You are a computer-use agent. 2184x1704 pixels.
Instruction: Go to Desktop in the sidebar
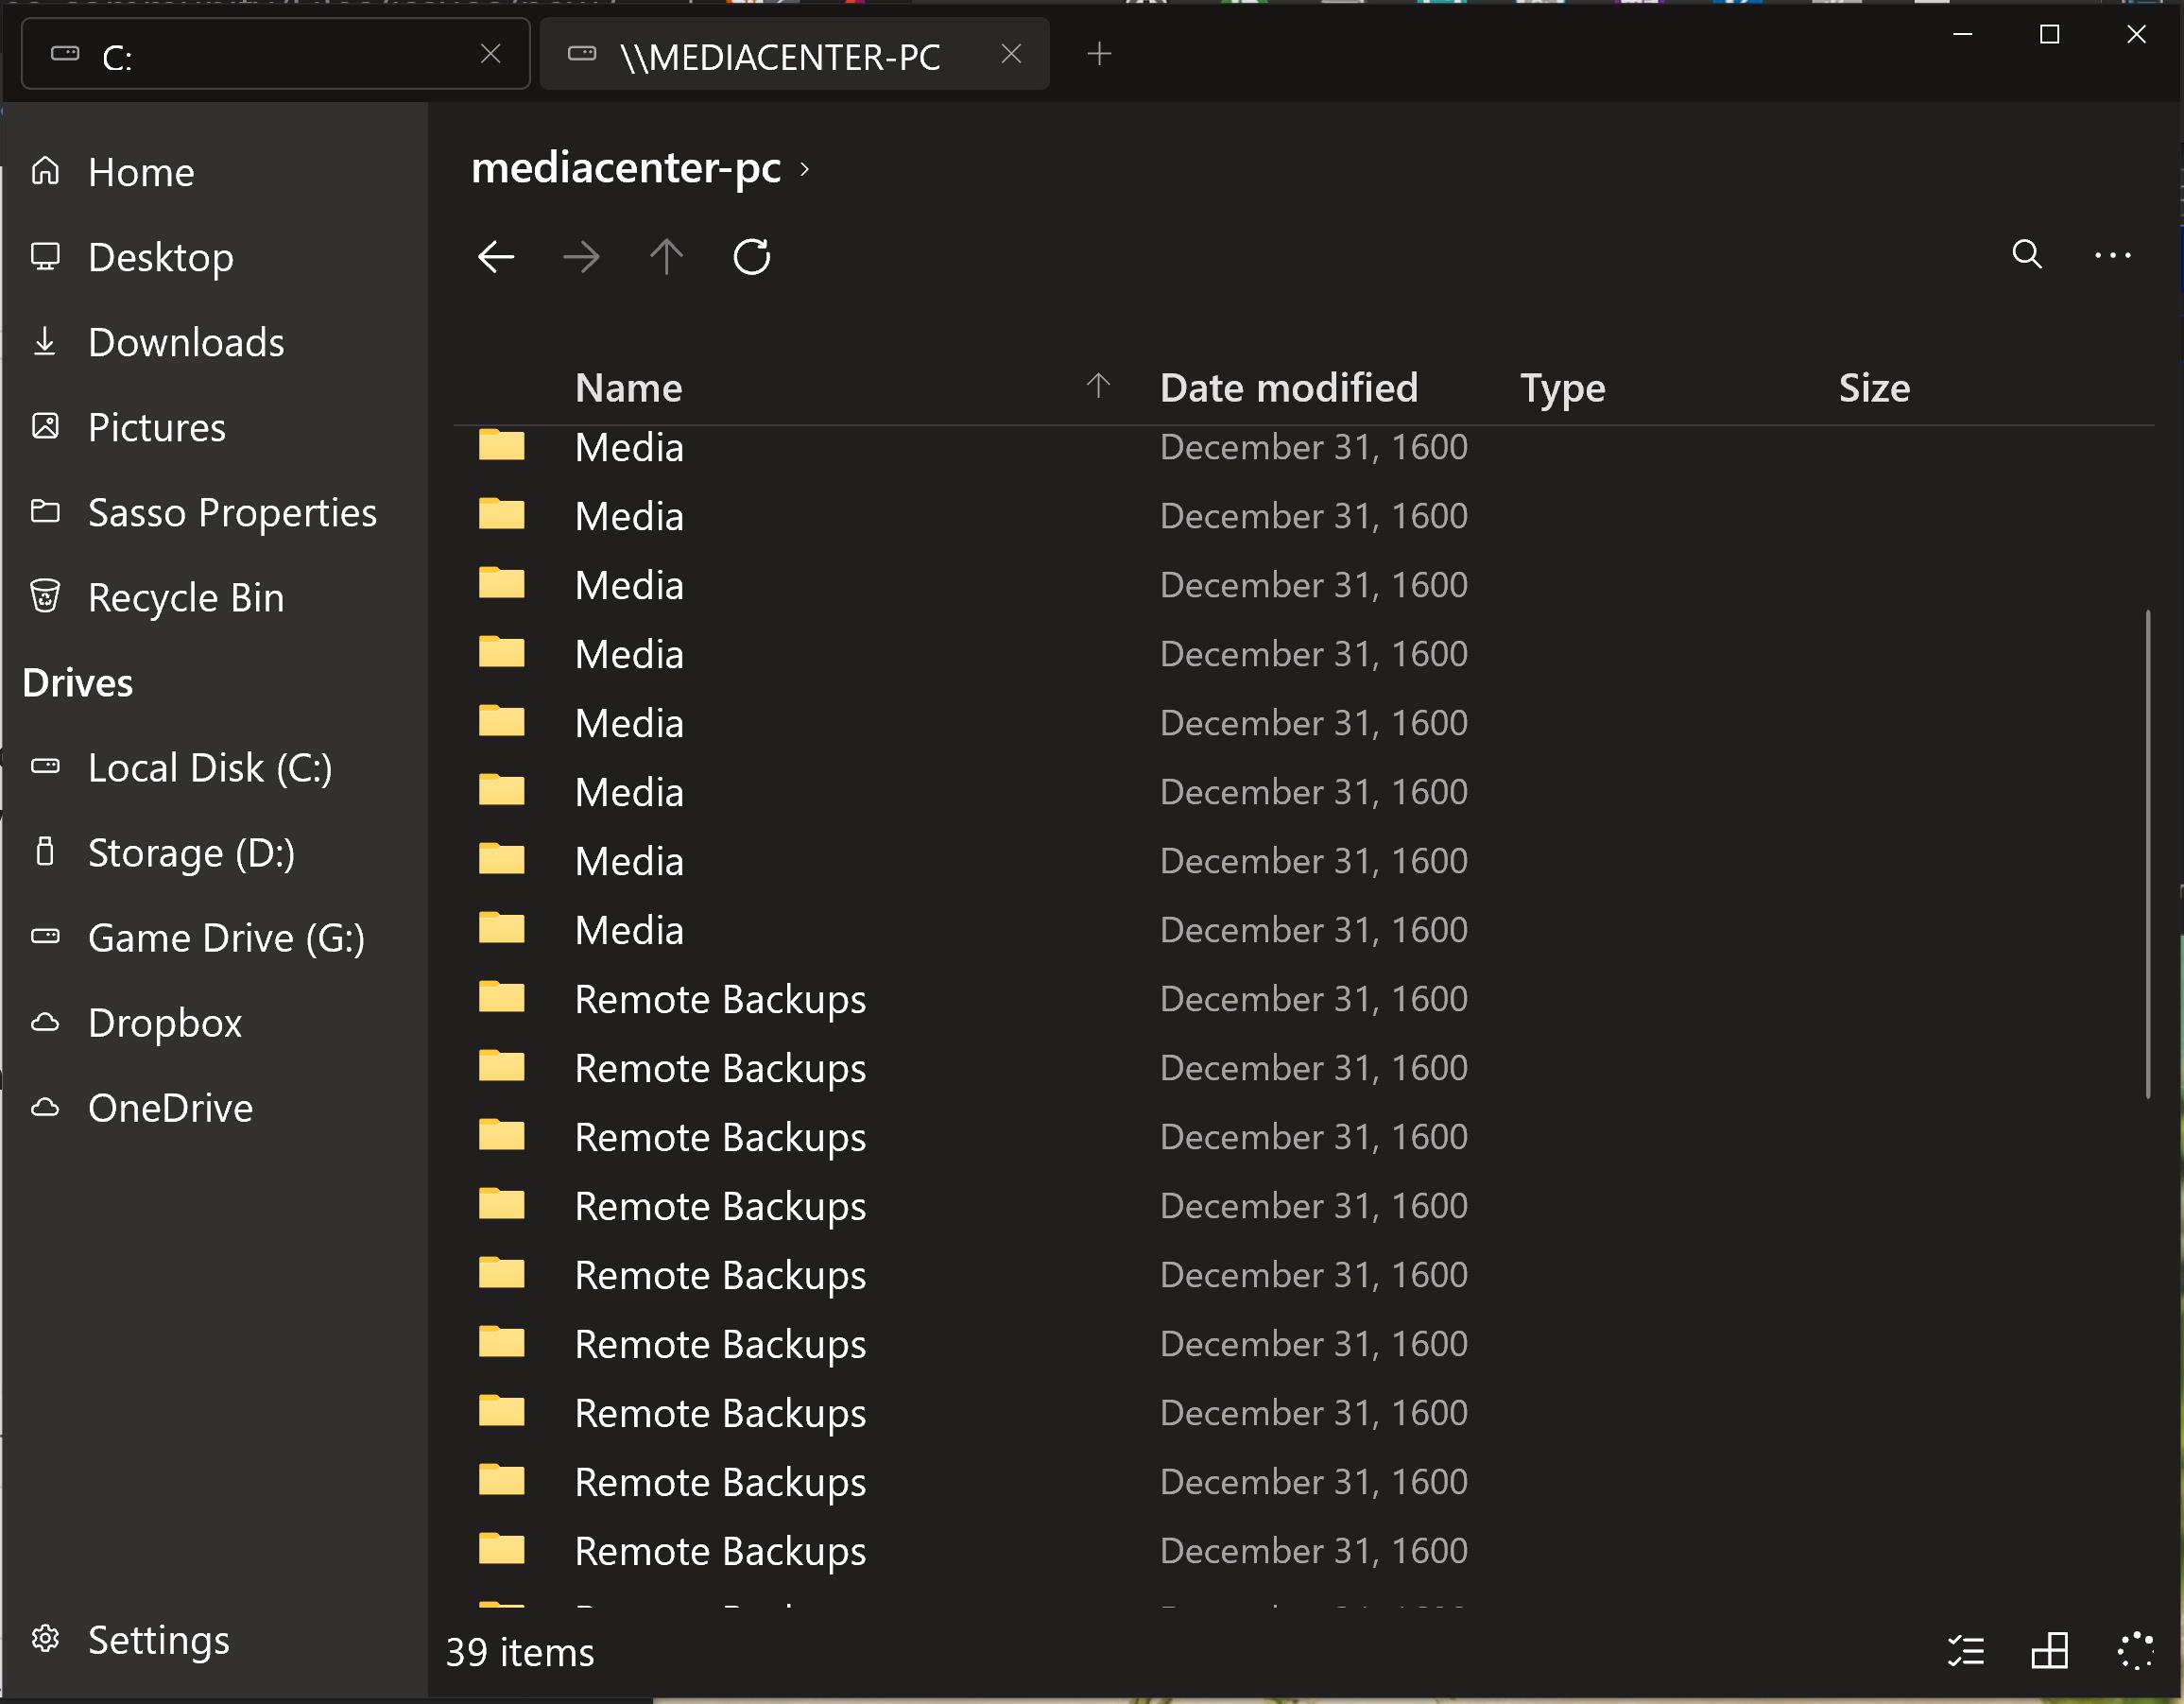(x=214, y=257)
